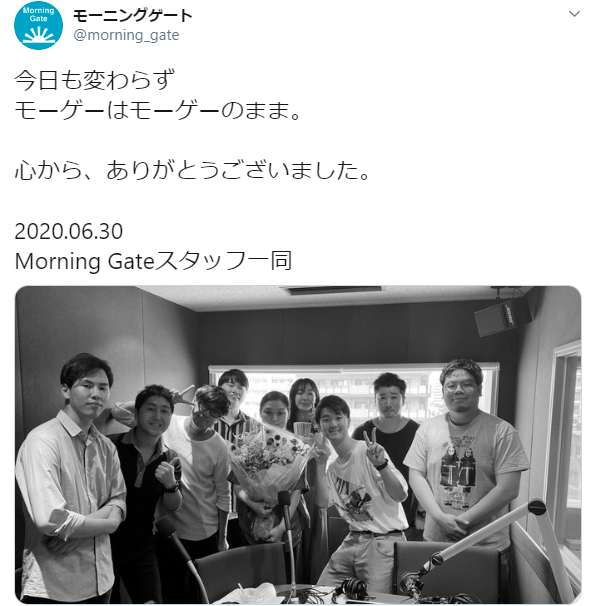Click the headphones on the studio desk

(352, 589)
